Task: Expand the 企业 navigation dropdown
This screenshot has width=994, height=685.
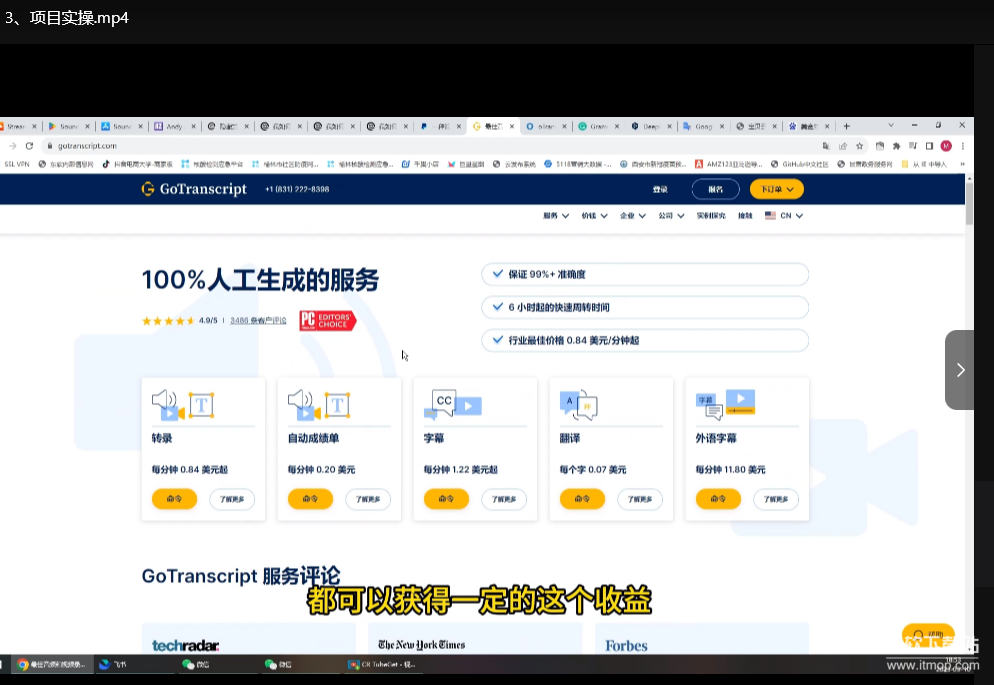Action: pos(633,215)
